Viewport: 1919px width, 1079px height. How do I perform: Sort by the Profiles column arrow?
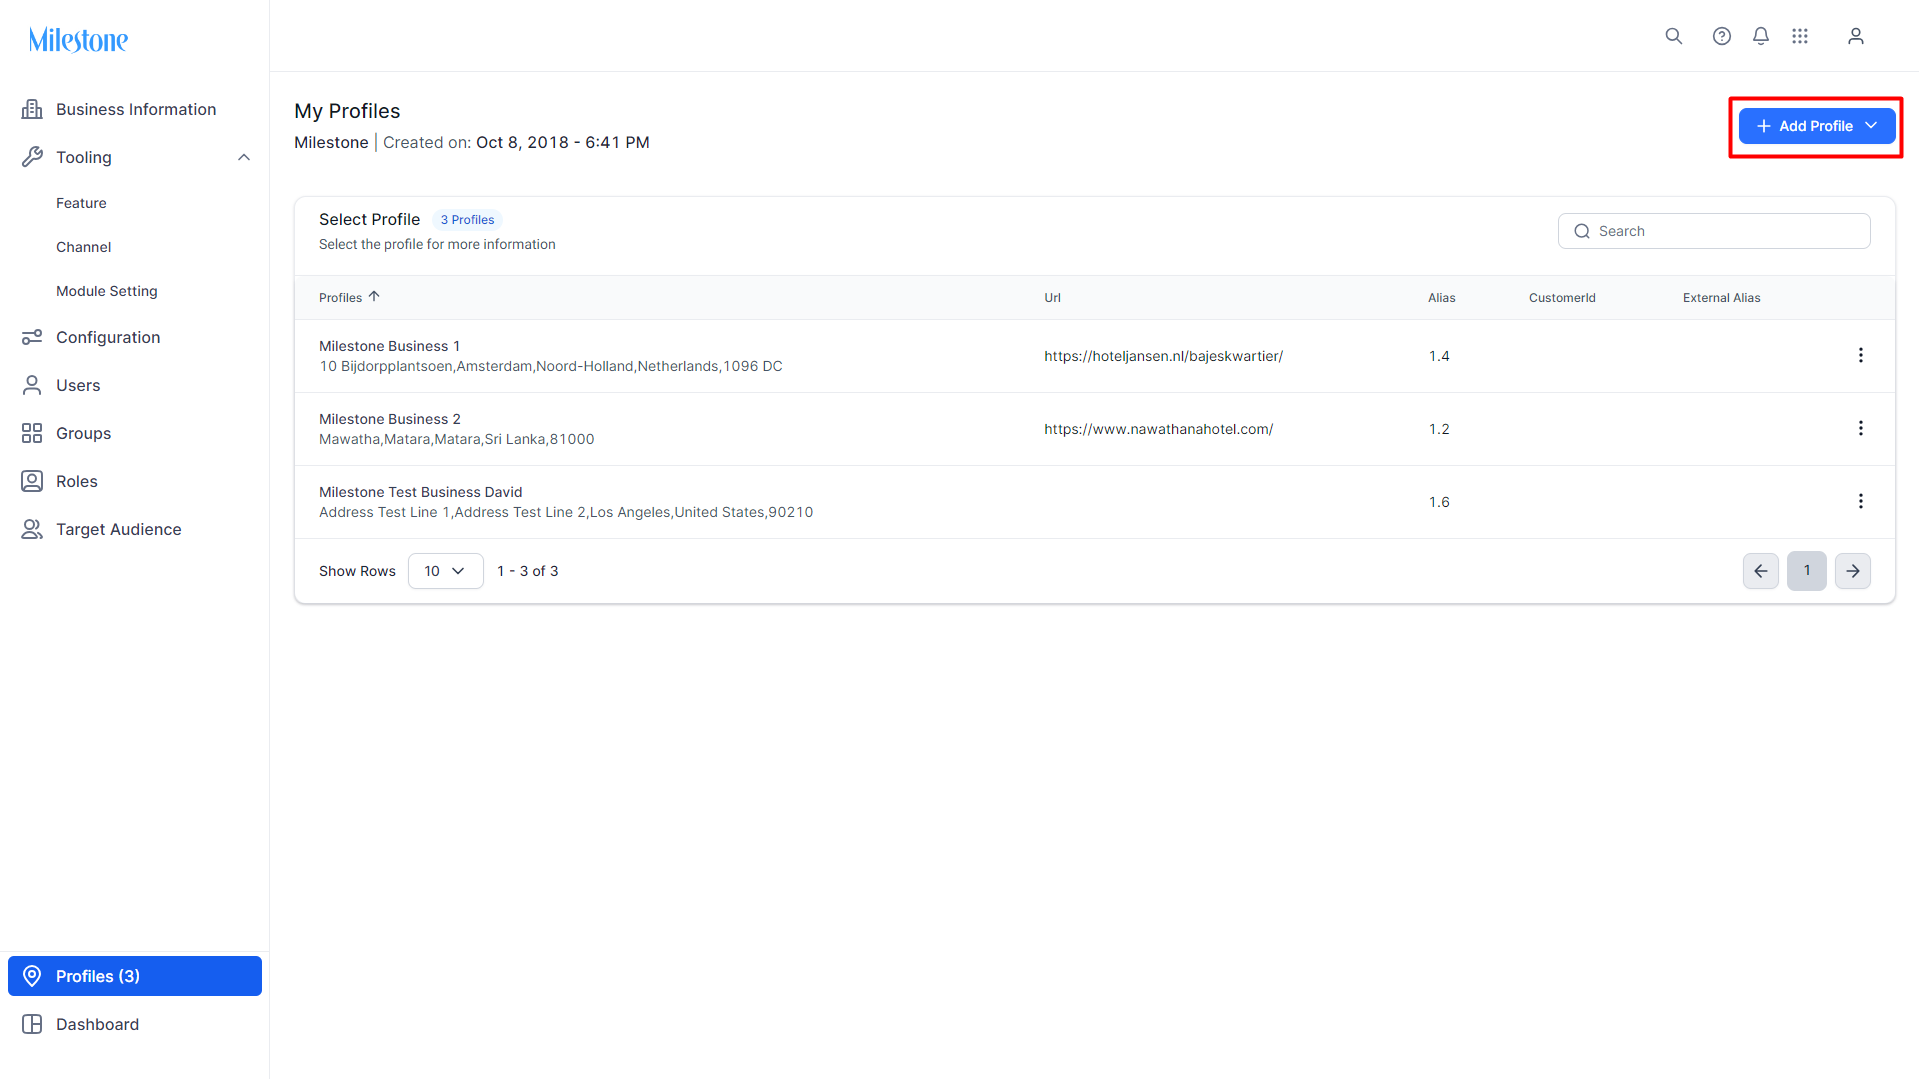pyautogui.click(x=374, y=296)
